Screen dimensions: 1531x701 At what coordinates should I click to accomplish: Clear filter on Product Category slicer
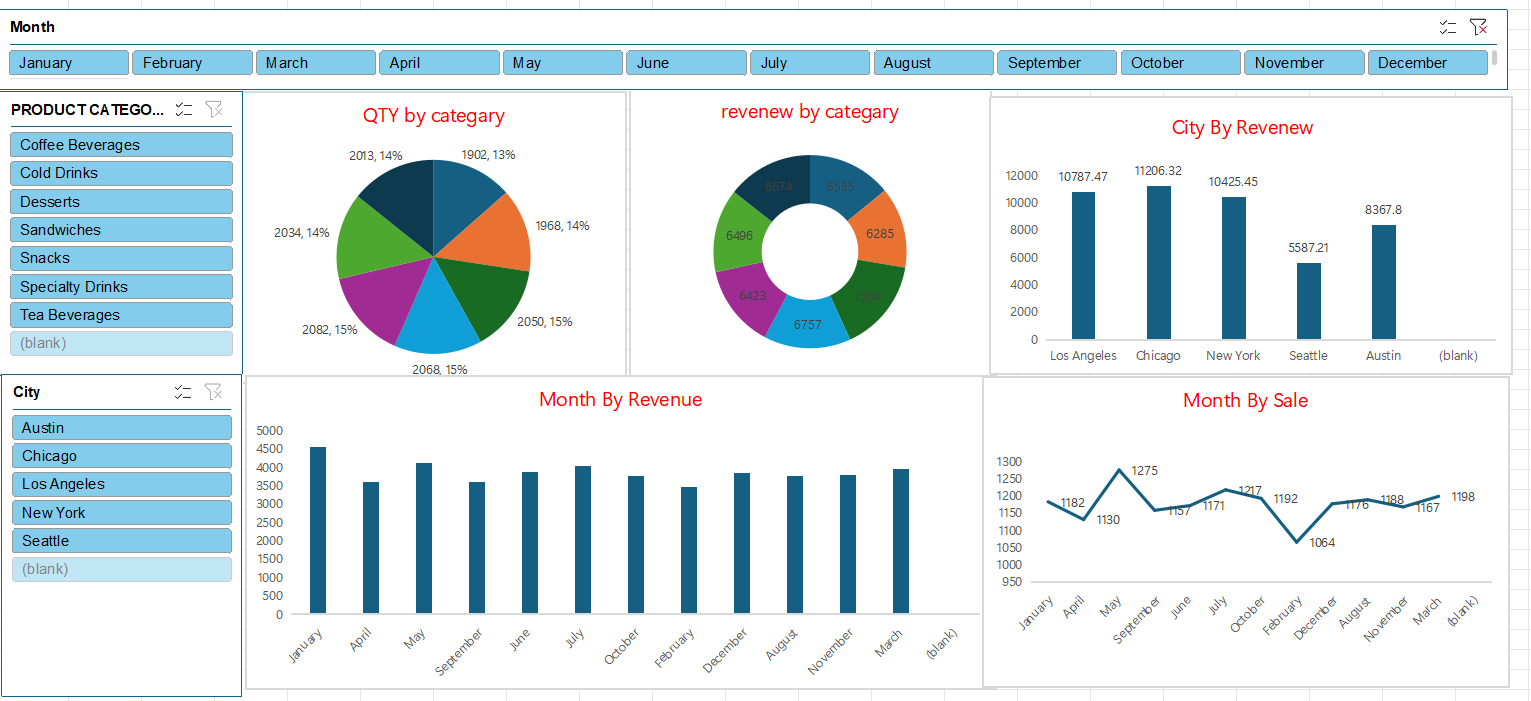pyautogui.click(x=213, y=109)
